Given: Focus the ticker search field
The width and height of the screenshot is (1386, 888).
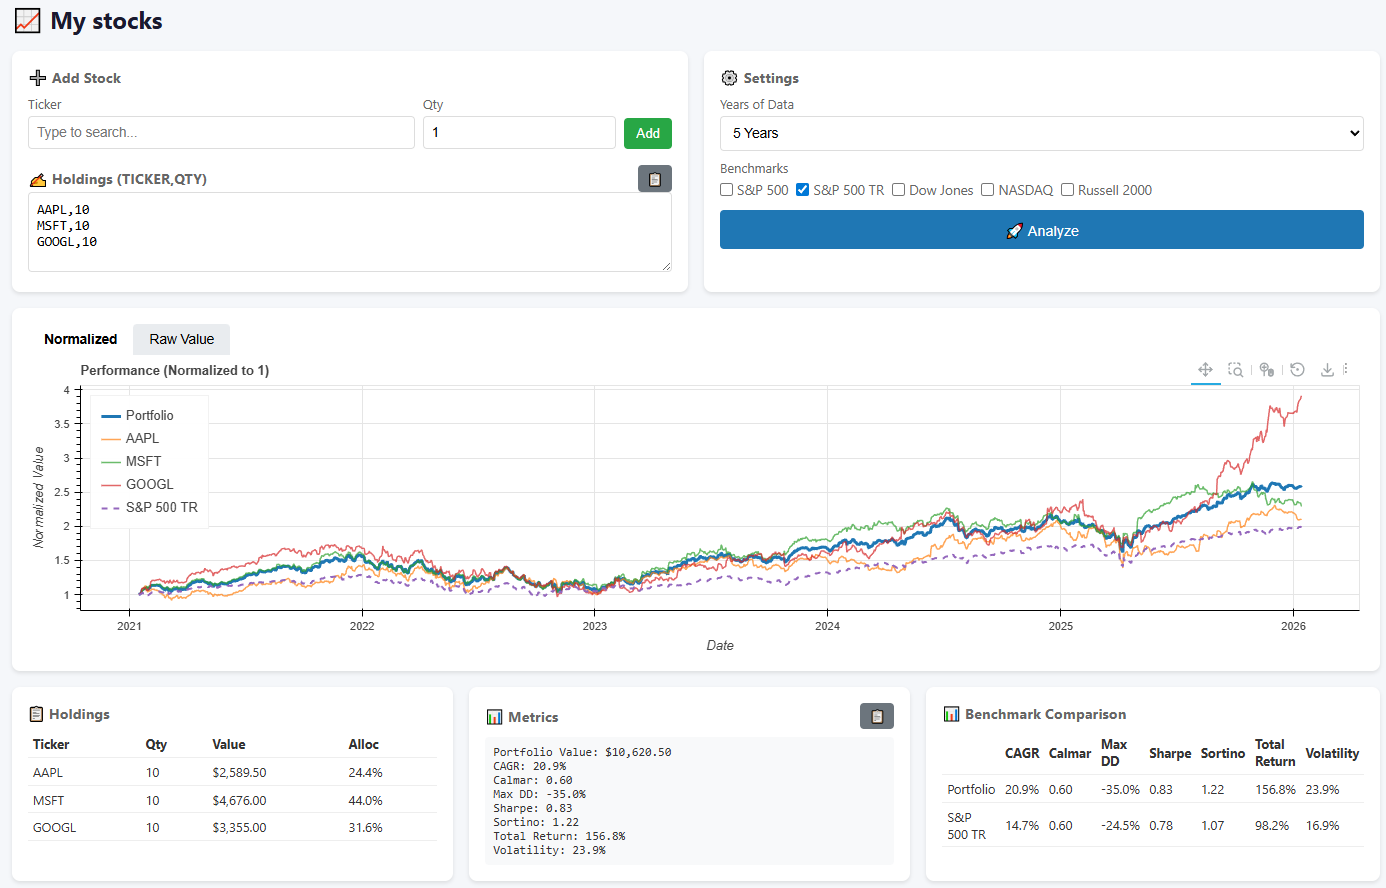Looking at the screenshot, I should [221, 132].
